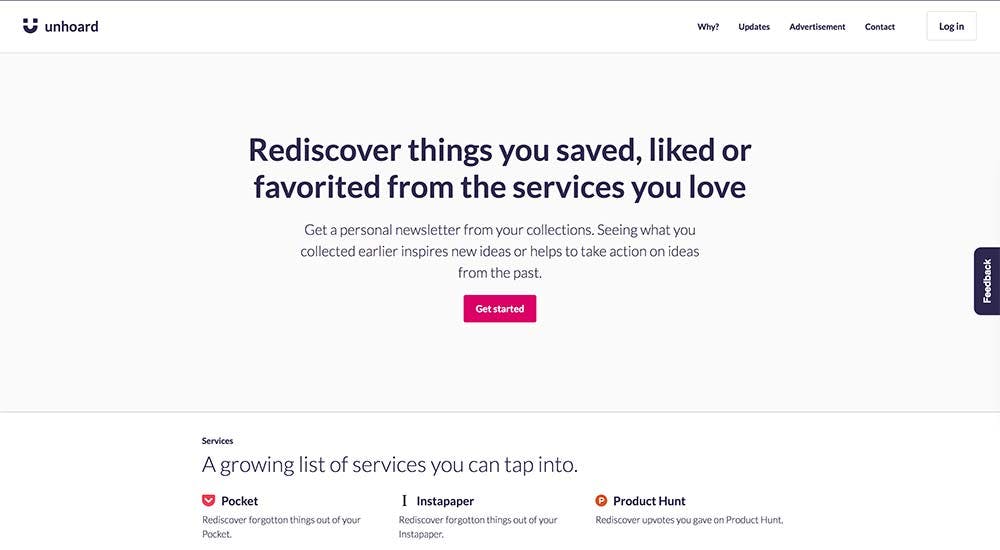The width and height of the screenshot is (1000, 550).
Task: Click the small Services section label
Action: 217,441
